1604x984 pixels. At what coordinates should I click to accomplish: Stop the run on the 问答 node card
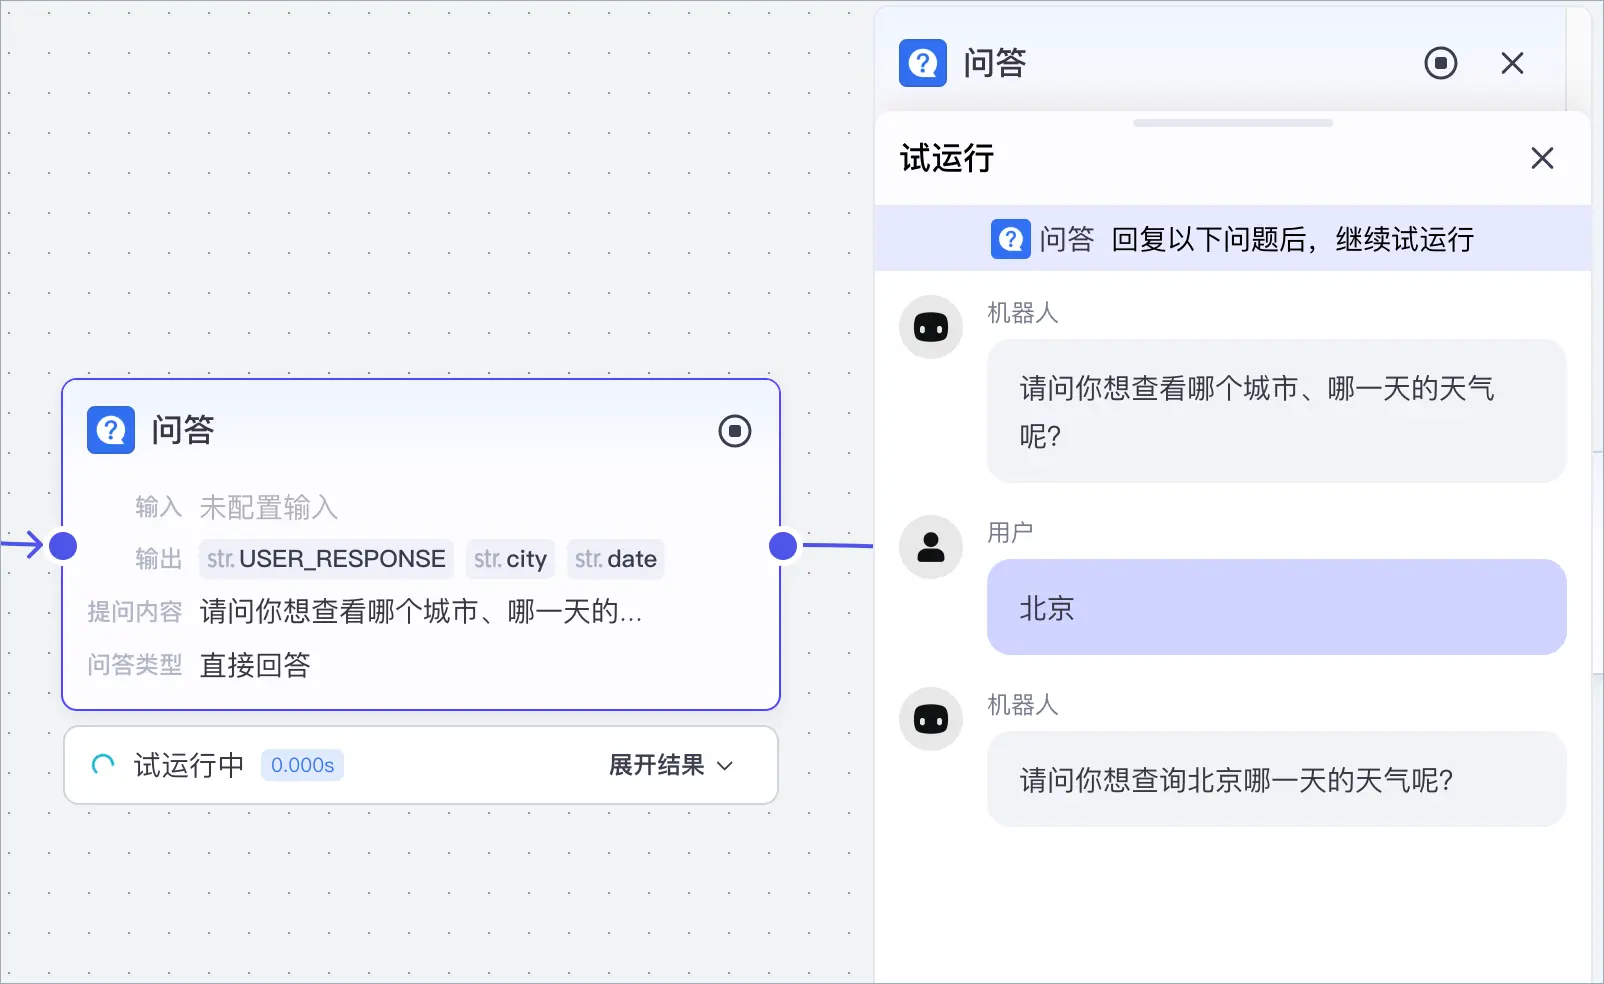pos(735,431)
